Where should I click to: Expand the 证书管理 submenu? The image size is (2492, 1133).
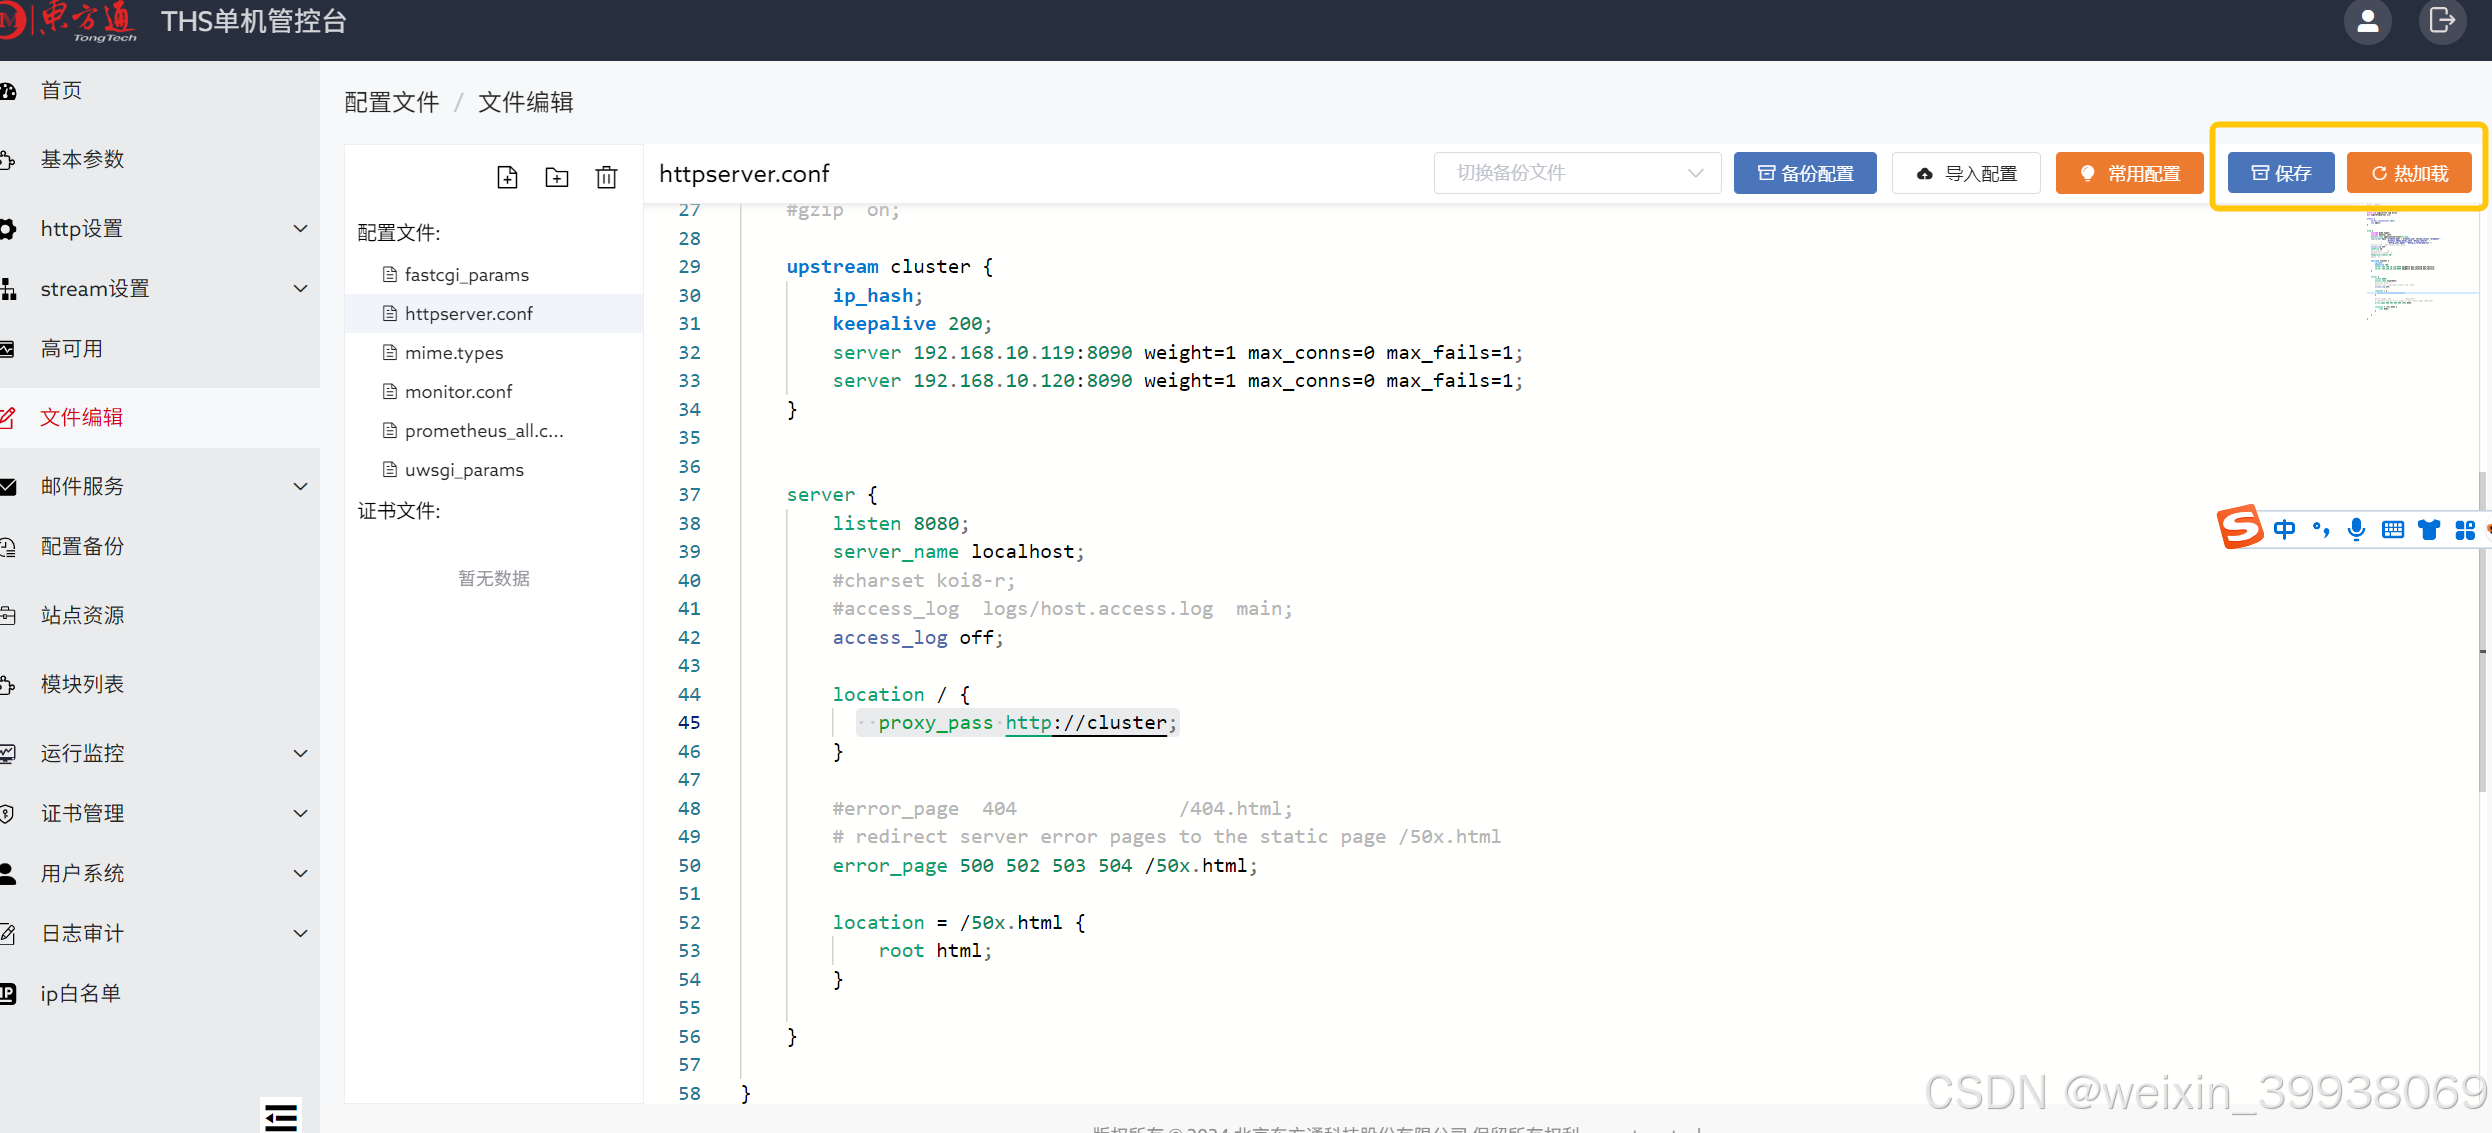(160, 814)
